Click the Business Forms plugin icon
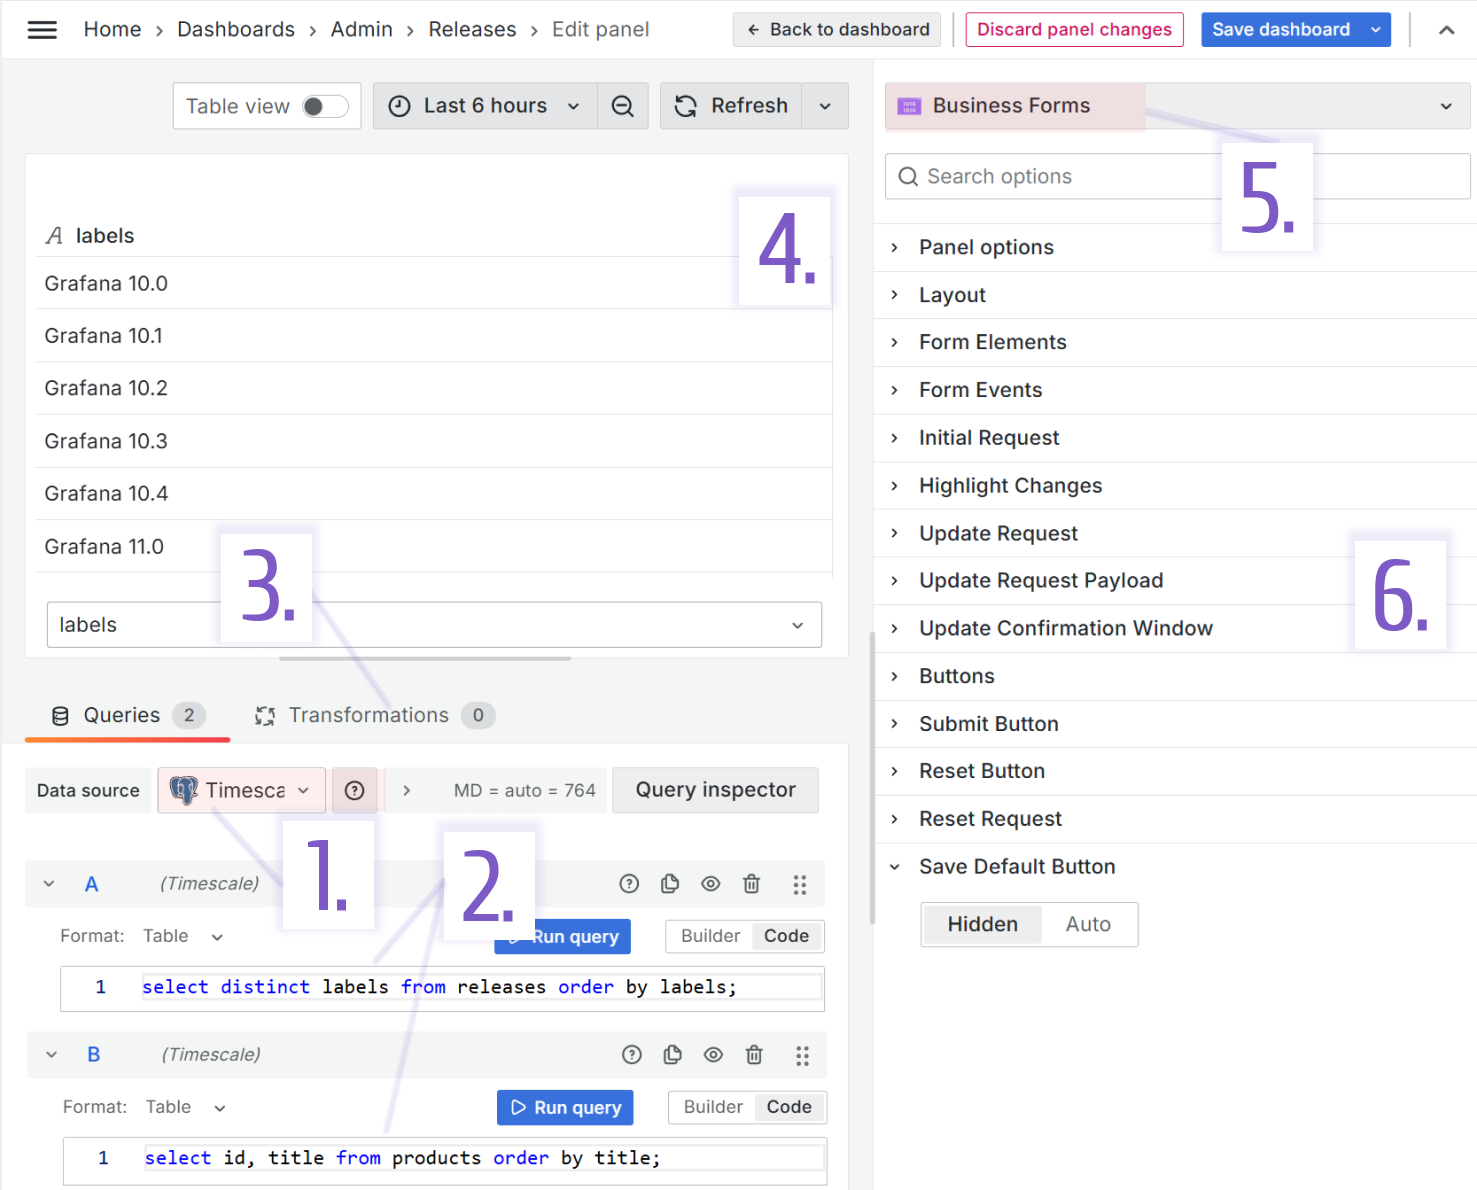This screenshot has width=1477, height=1190. pyautogui.click(x=909, y=106)
